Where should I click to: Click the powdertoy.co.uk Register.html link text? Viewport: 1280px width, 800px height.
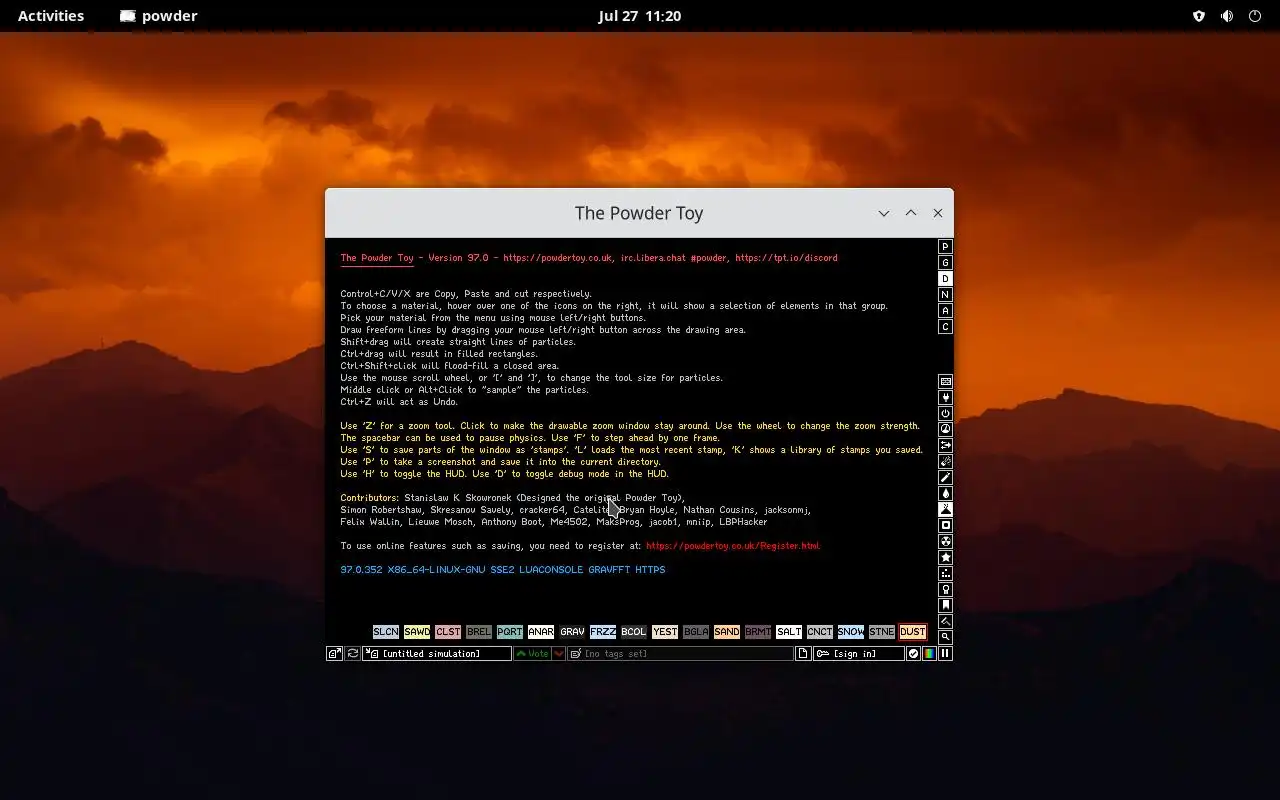[x=733, y=546]
